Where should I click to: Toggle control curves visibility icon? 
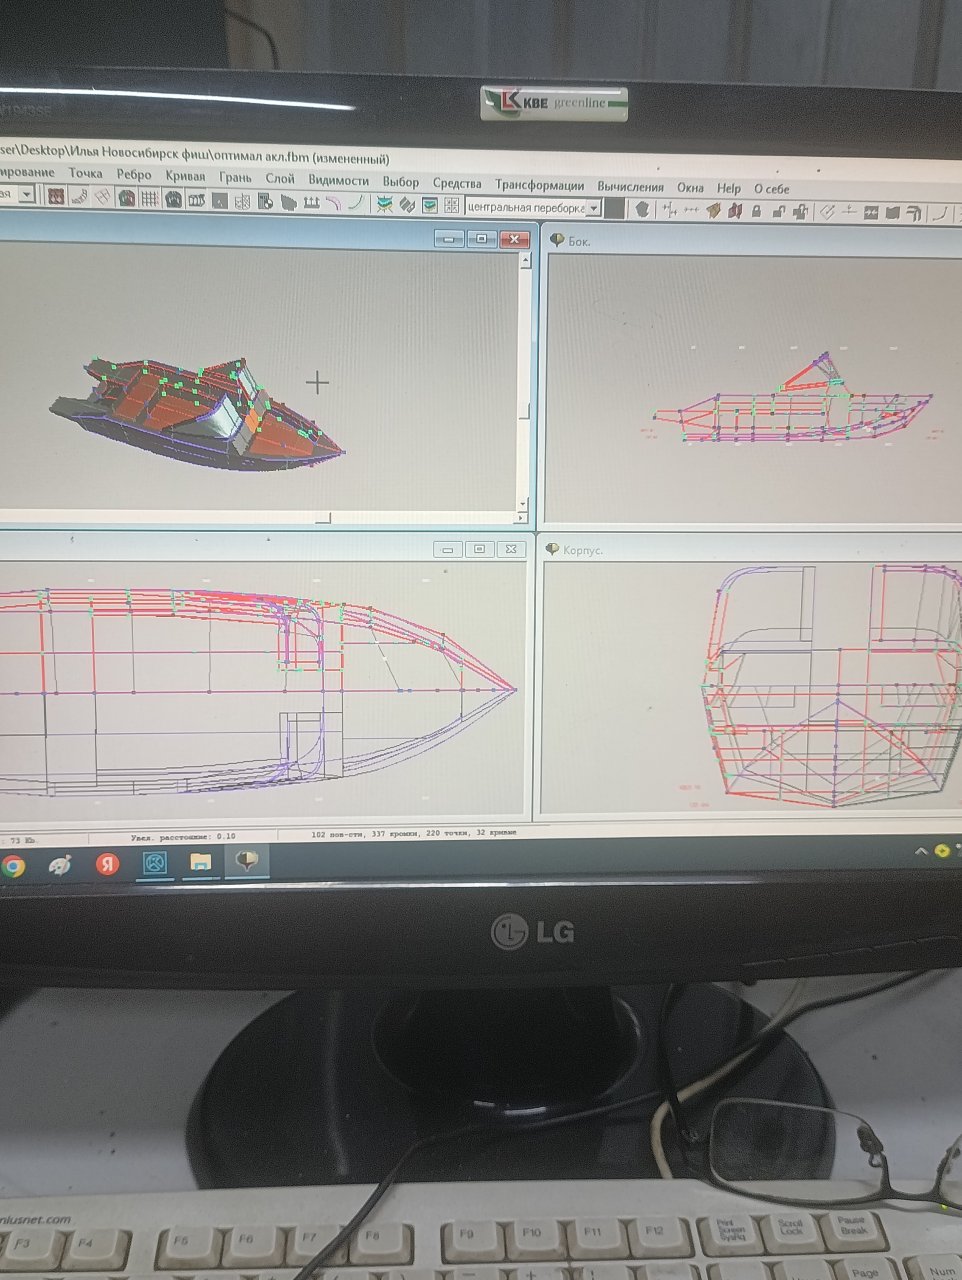(x=79, y=198)
